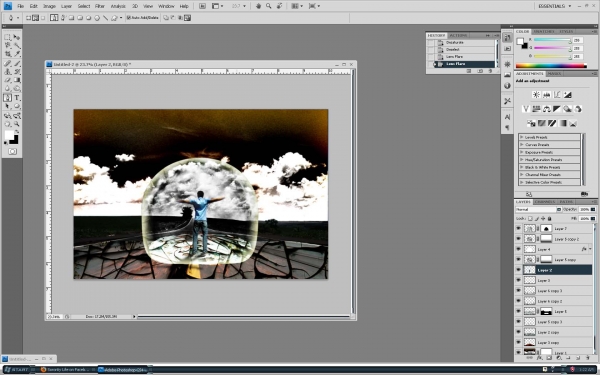
Task: Select the Lasso tool
Action: [x=7, y=46]
